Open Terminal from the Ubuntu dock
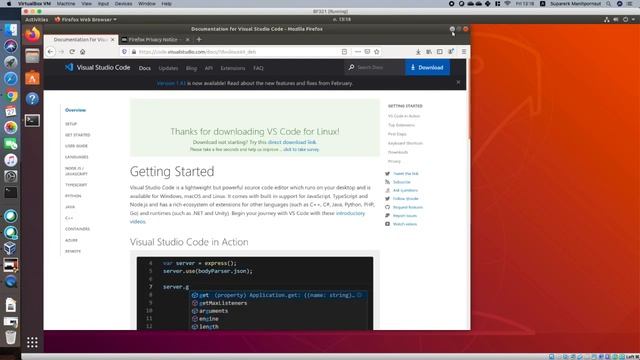The image size is (640, 360). [32, 120]
